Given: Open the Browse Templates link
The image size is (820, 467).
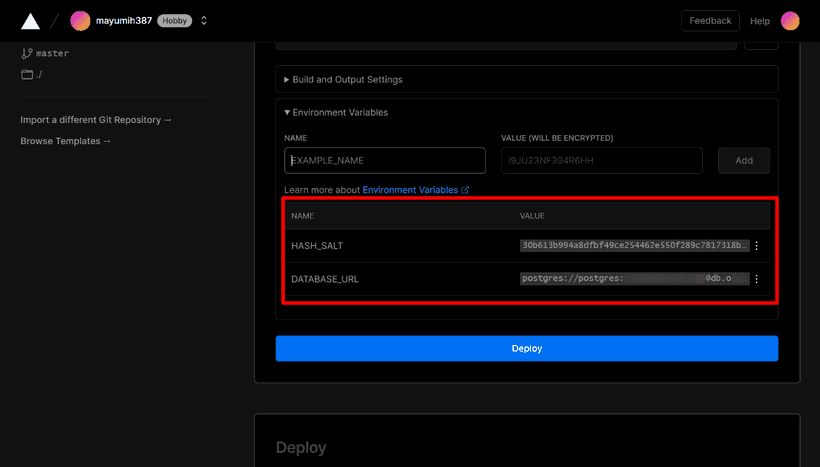Looking at the screenshot, I should point(66,141).
